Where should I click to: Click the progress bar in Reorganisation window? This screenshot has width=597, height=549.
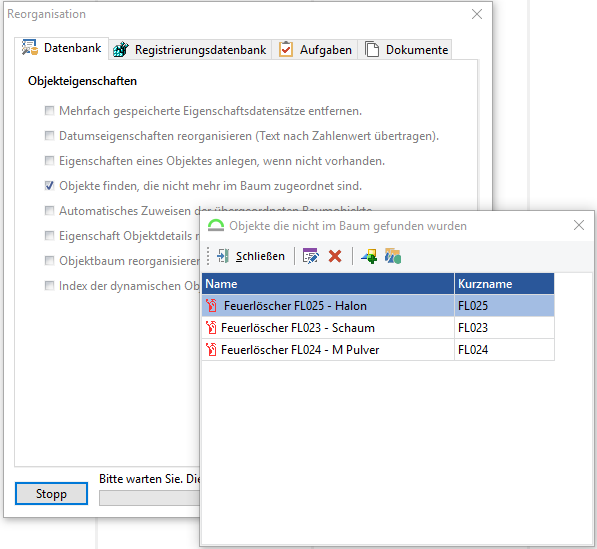pyautogui.click(x=149, y=498)
